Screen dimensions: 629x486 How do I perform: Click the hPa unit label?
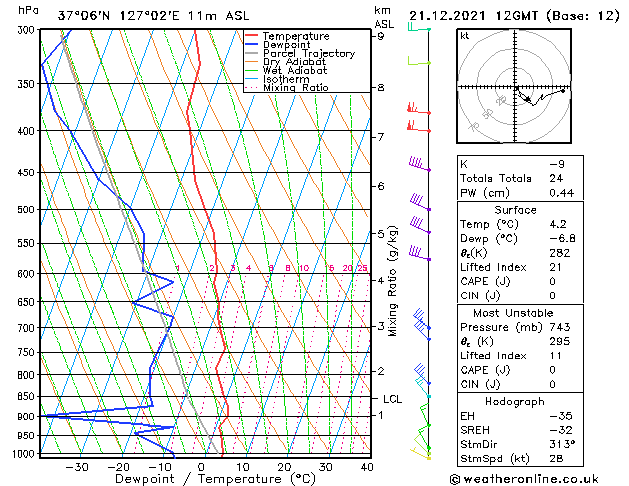28,11
